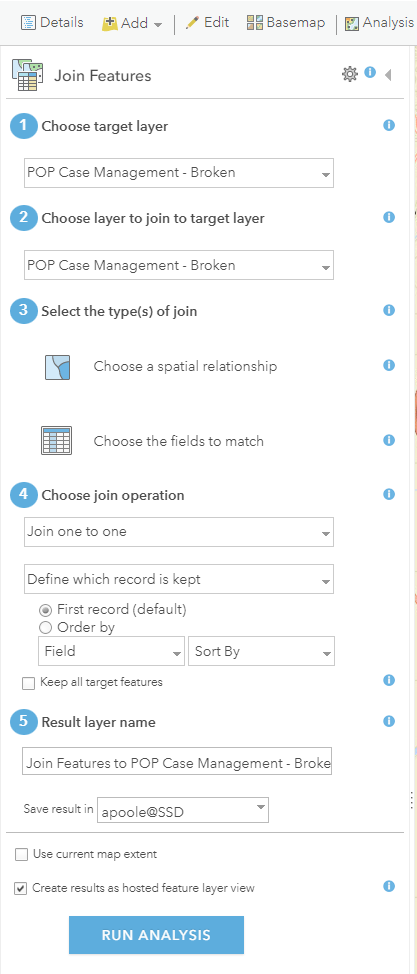Screen dimensions: 417x974
Task: Open the Basemap menu
Action: pos(286,23)
